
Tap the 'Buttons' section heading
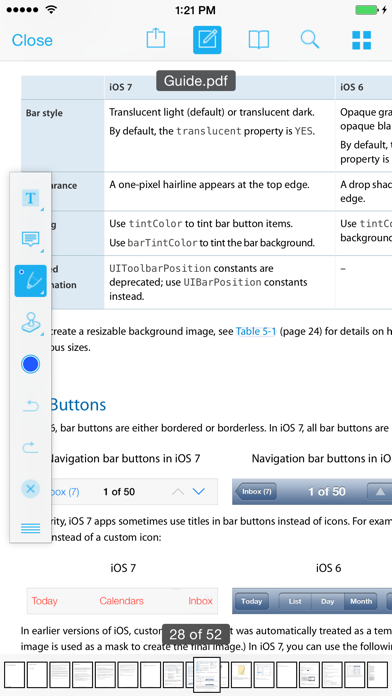[x=78, y=404]
